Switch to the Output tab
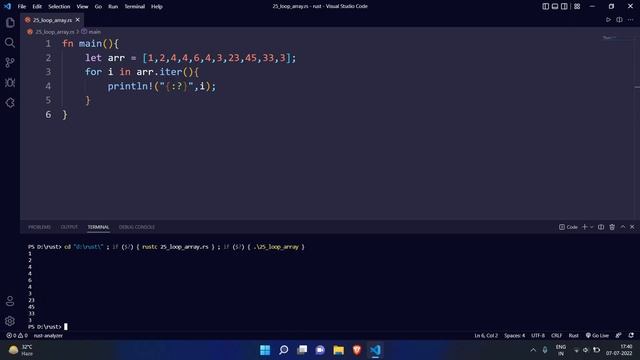Image resolution: width=640 pixels, height=360 pixels. [x=69, y=227]
